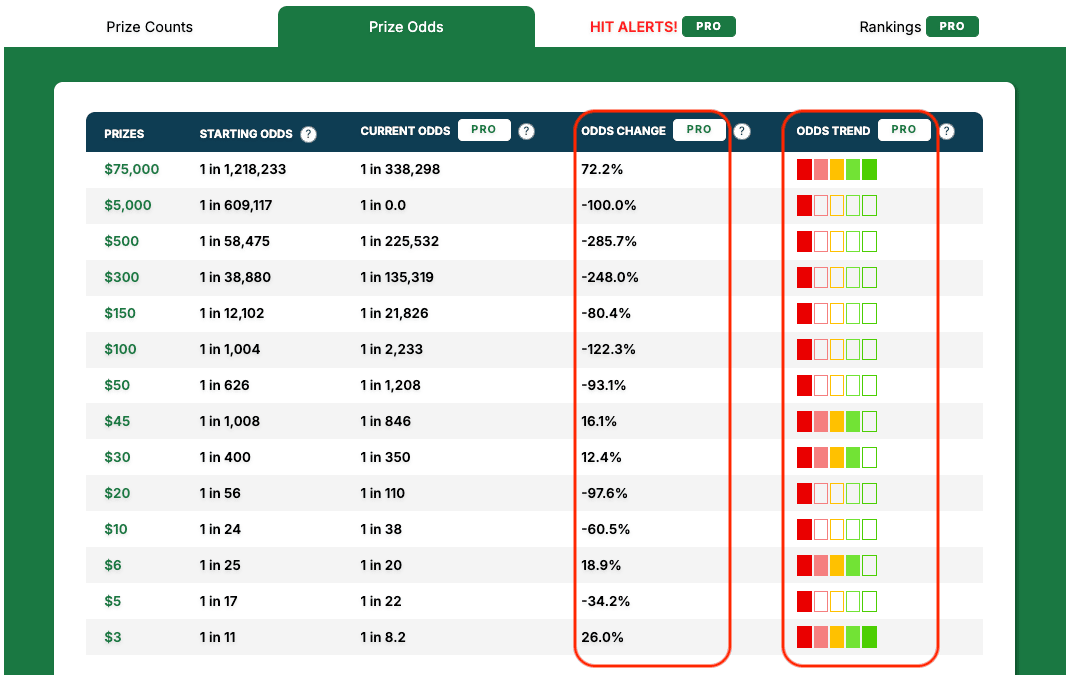The image size is (1068, 675).
Task: Click the $75,000 prize link
Action: pos(131,169)
